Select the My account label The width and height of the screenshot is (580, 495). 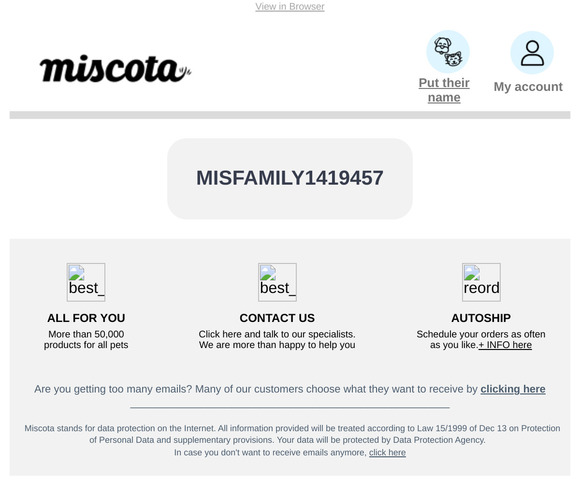[x=528, y=87]
